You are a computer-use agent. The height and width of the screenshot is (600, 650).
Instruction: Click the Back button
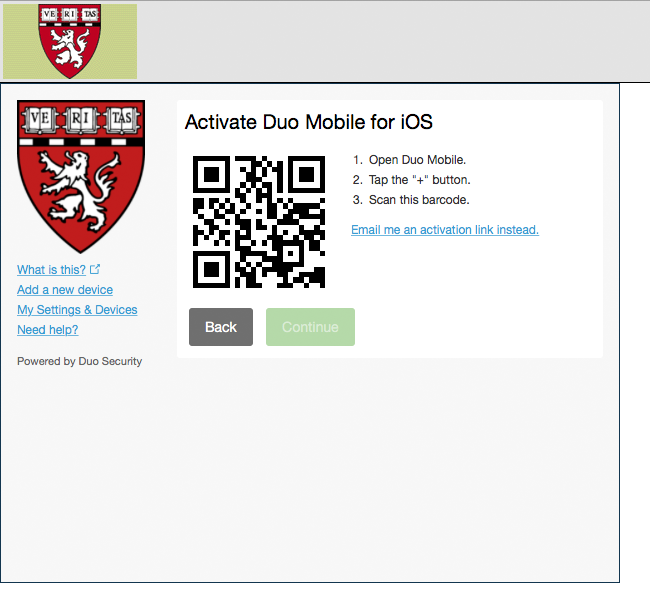pyautogui.click(x=221, y=327)
